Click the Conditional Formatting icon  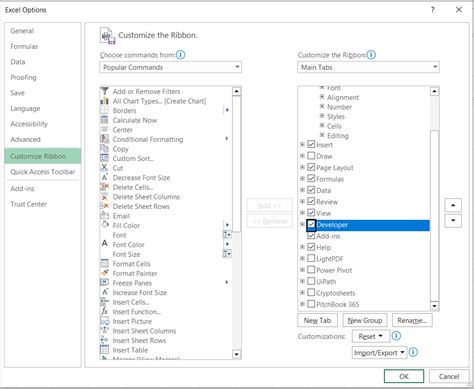(105, 139)
